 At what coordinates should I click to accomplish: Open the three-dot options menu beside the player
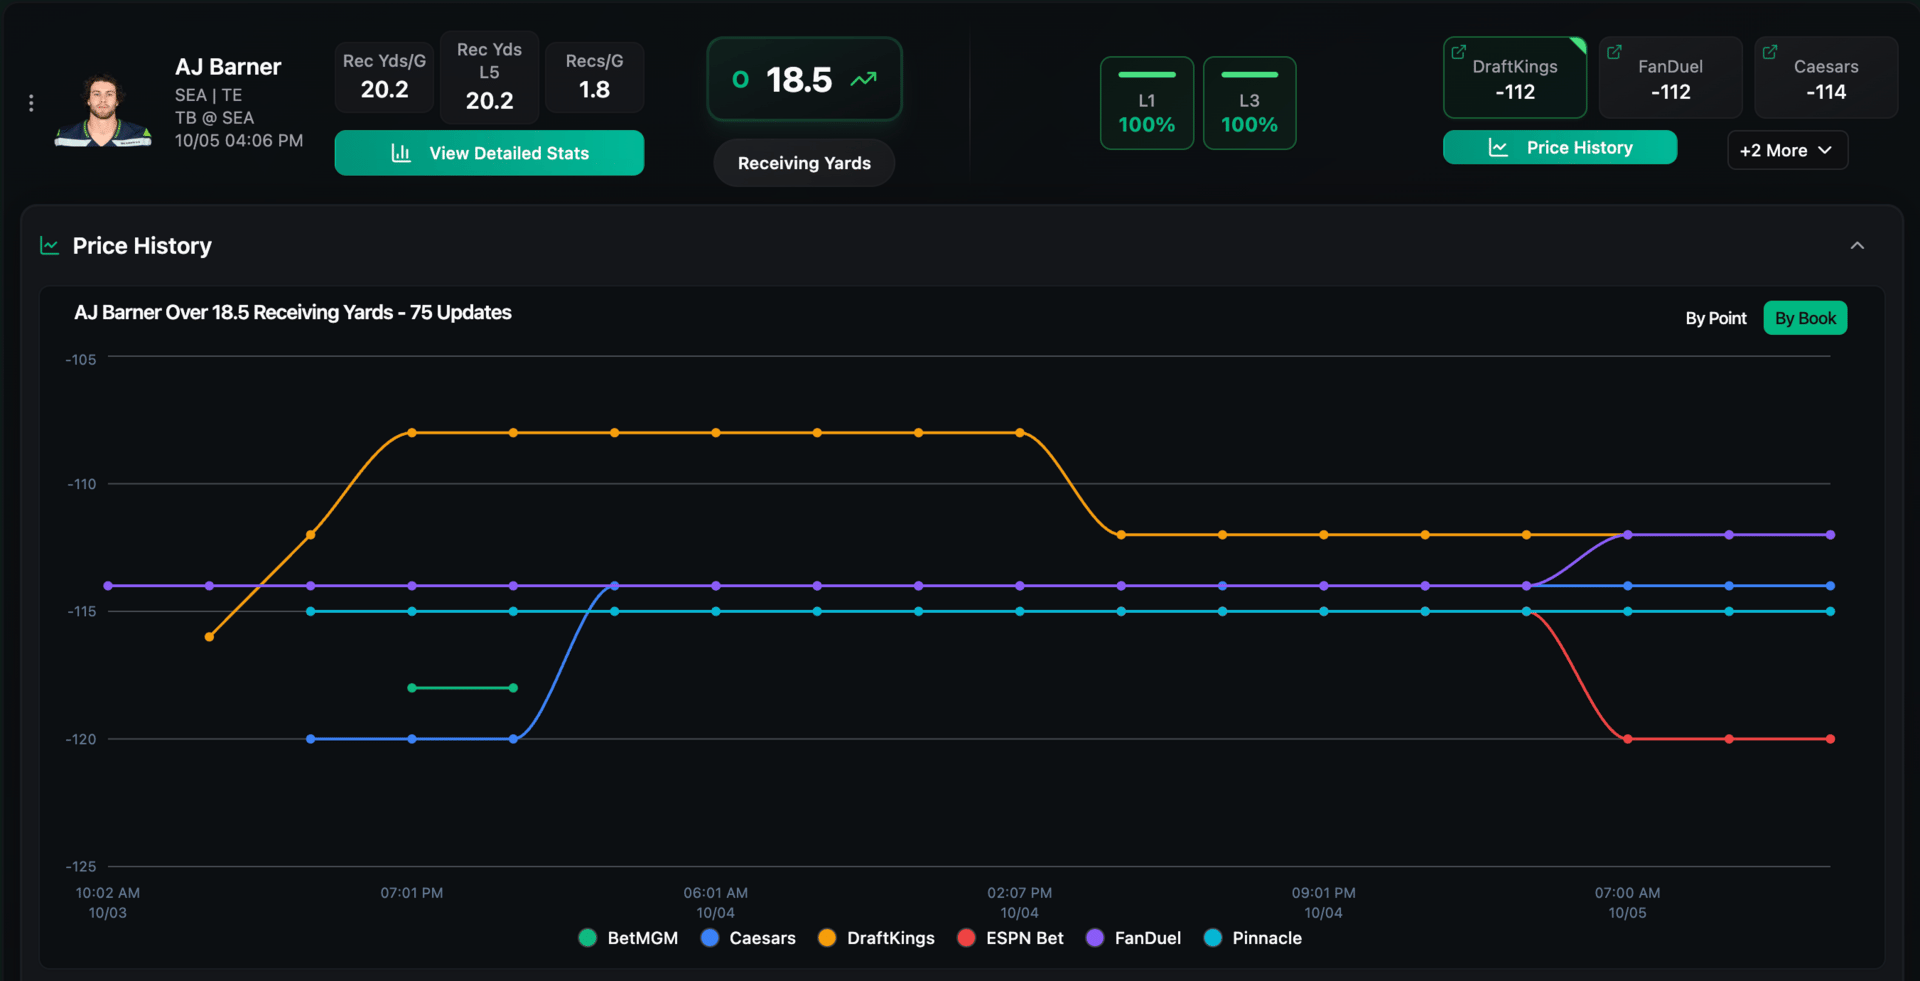(31, 103)
